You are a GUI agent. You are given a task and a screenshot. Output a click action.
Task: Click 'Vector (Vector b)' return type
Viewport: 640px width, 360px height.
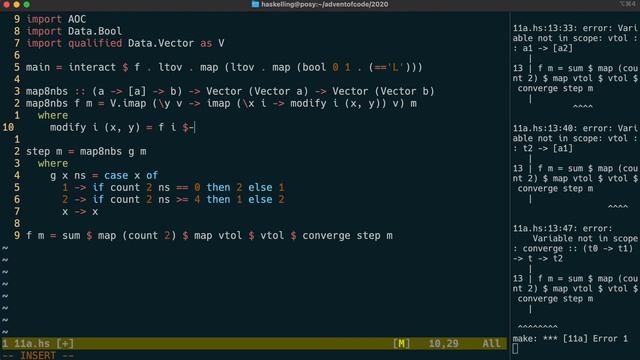(383, 91)
